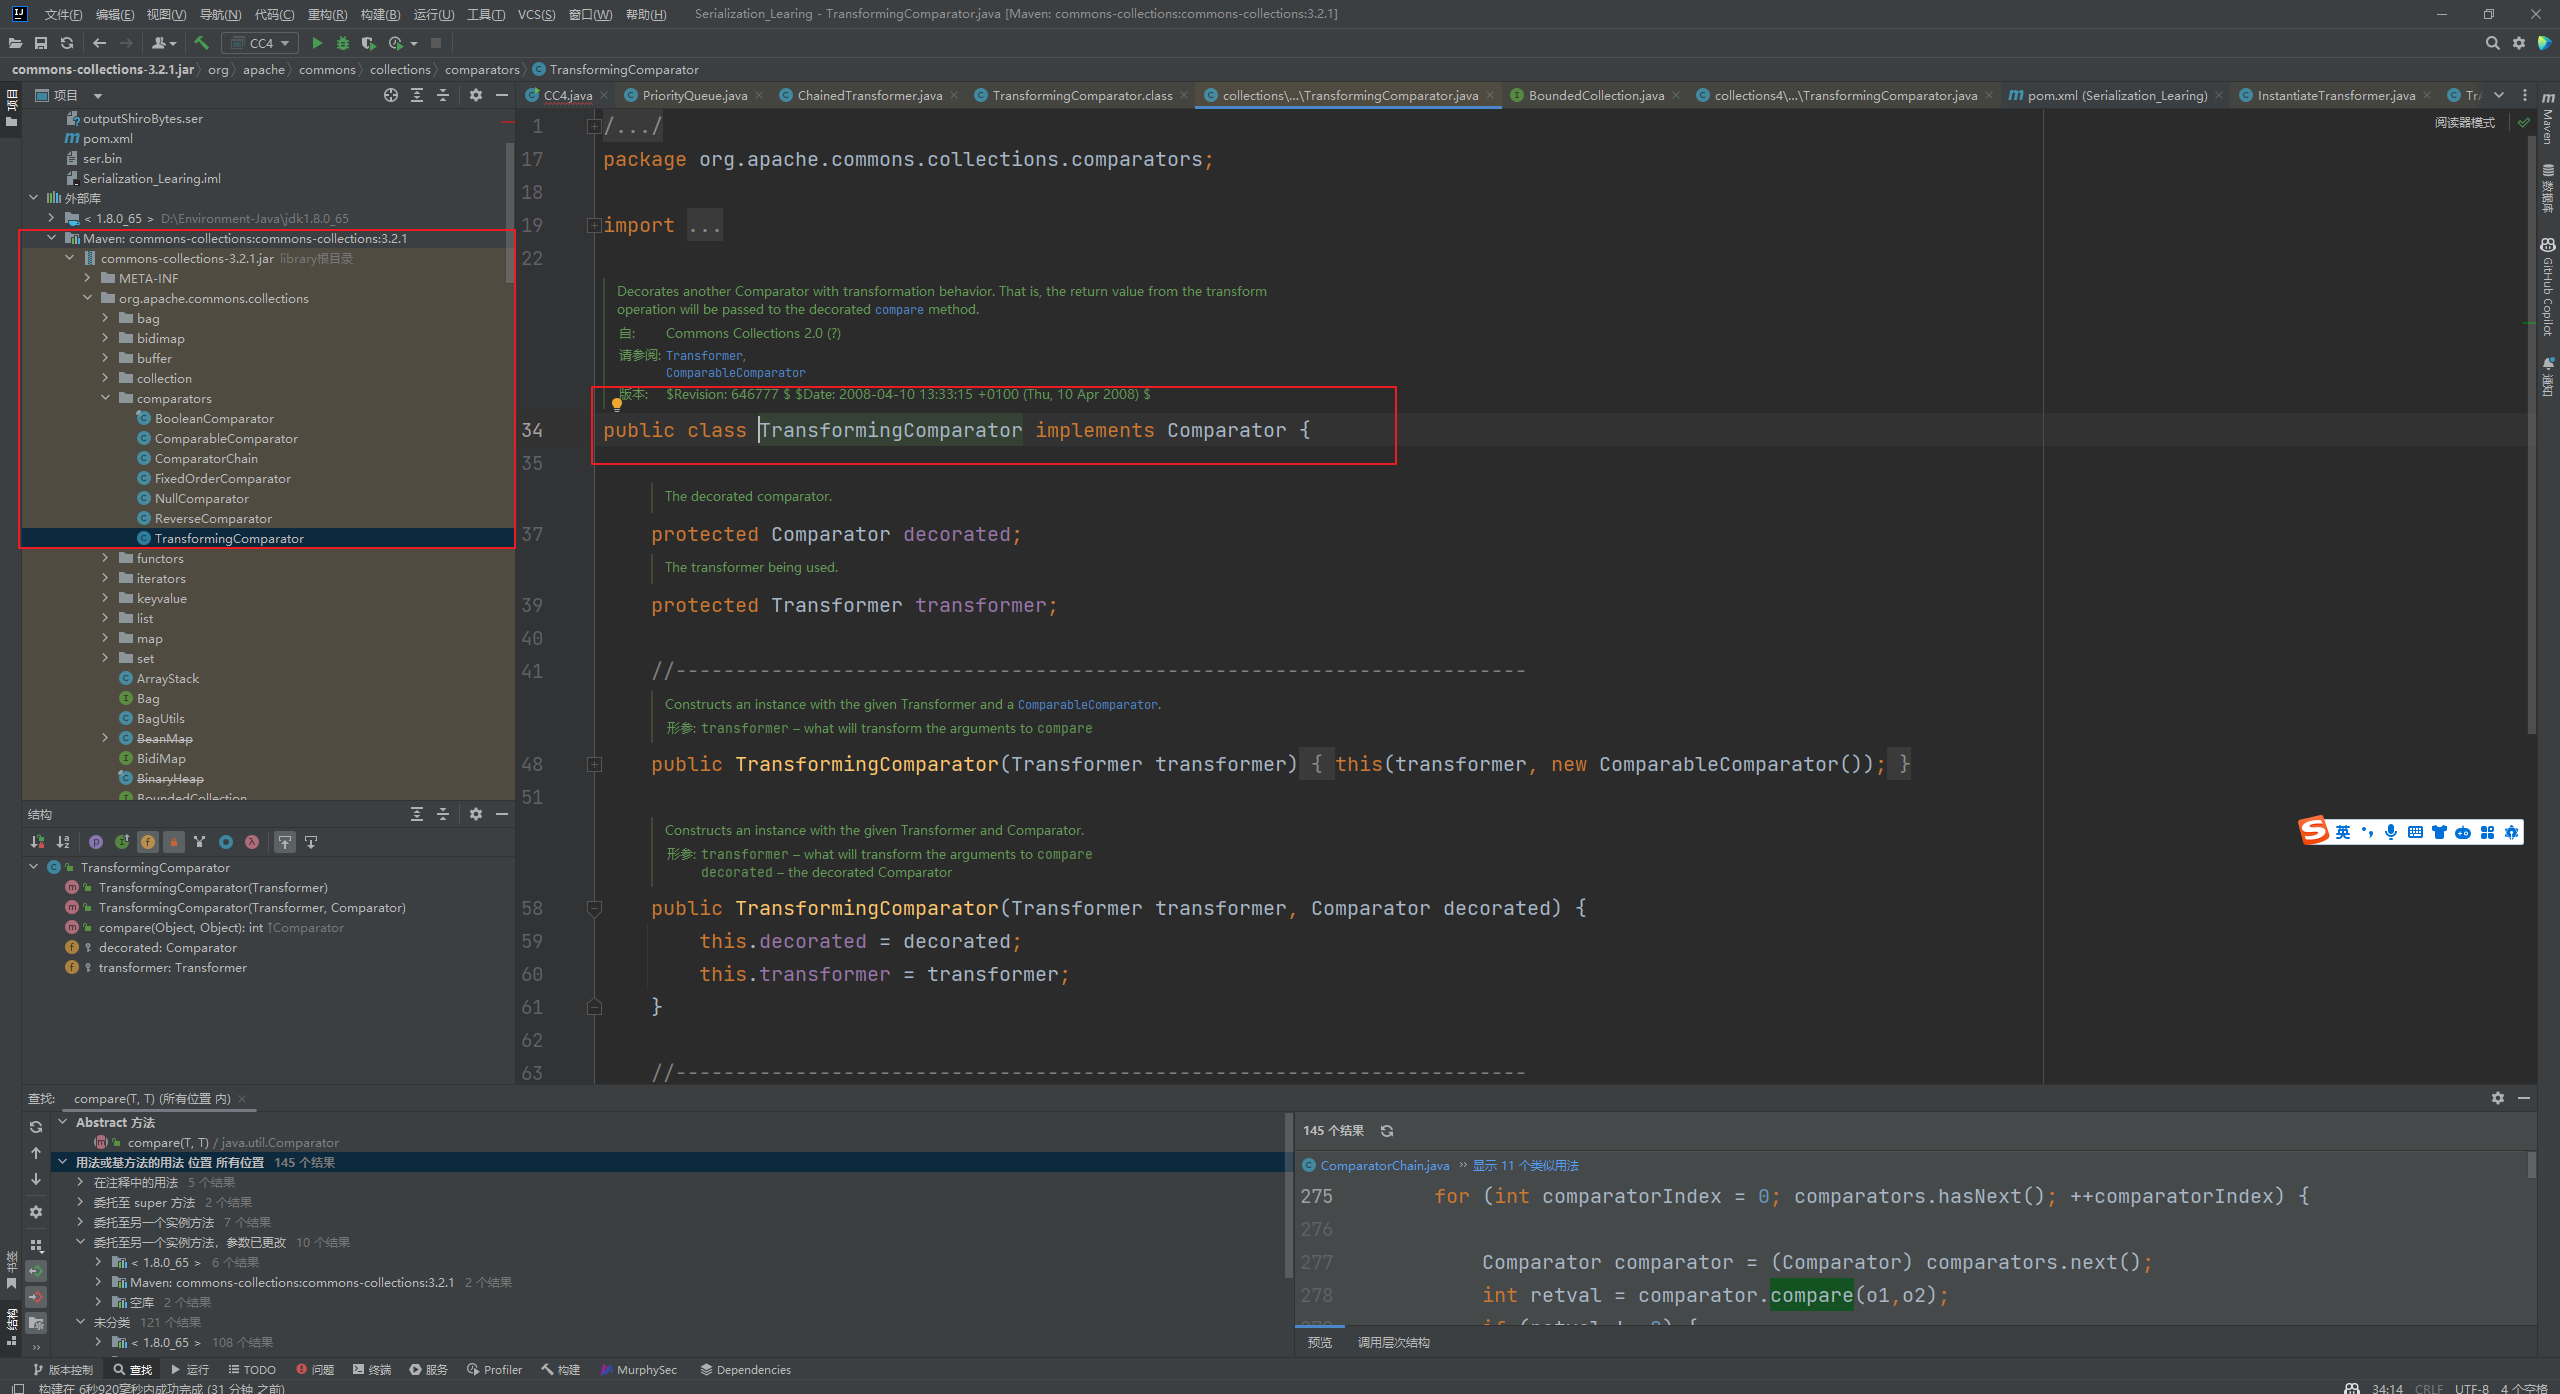Toggle showing fields with the orange f icon
Viewport: 2560px width, 1394px height.
[148, 842]
